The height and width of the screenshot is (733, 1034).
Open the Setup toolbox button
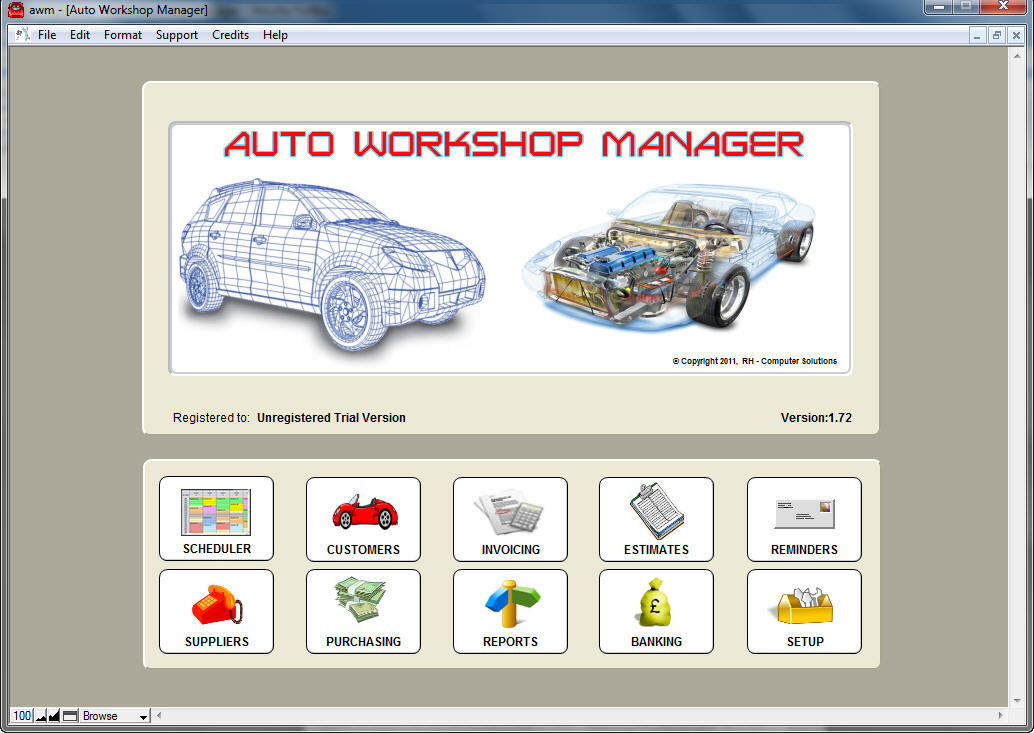(804, 611)
